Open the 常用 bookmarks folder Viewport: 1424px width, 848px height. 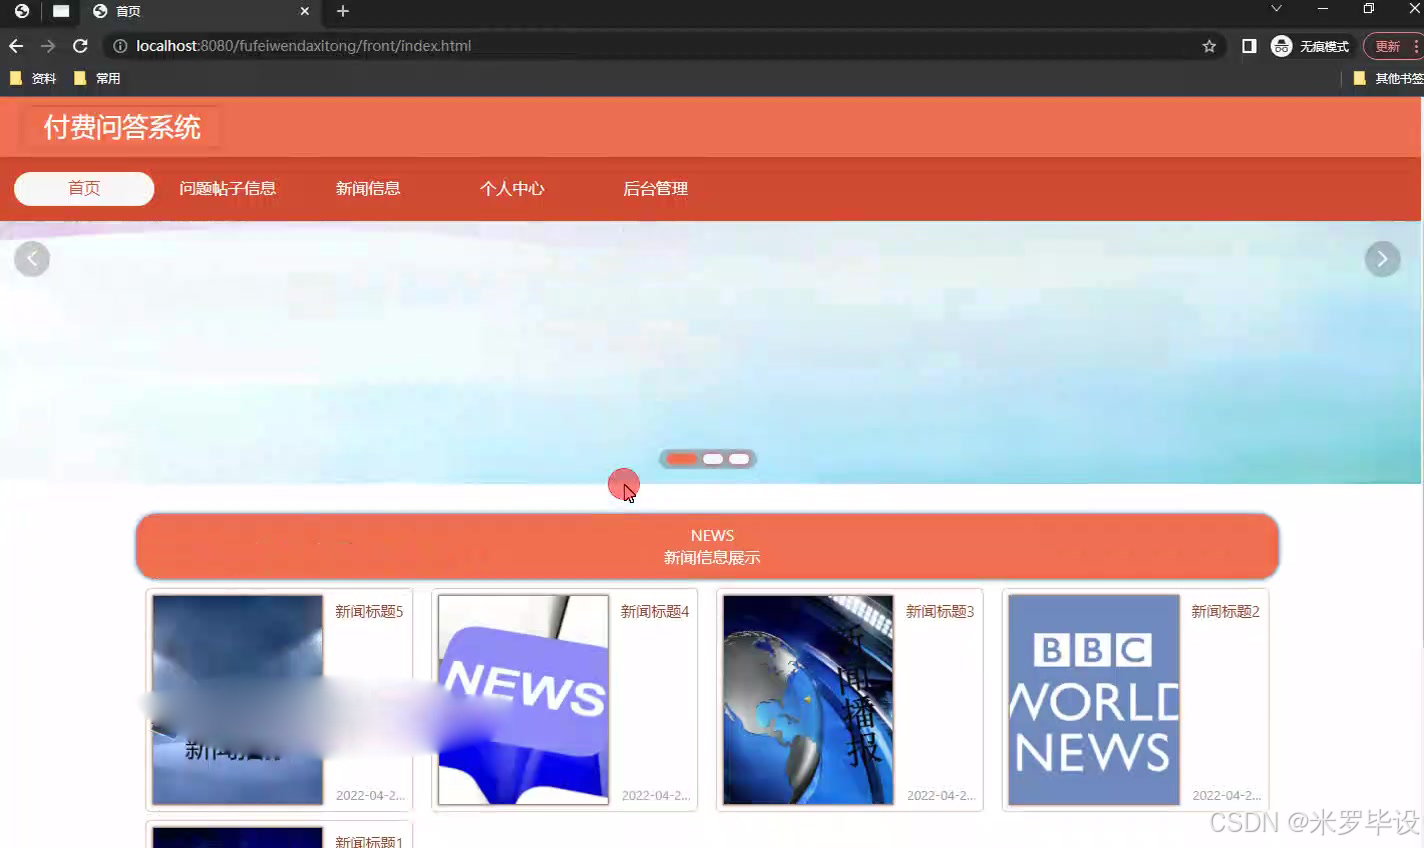coord(97,78)
